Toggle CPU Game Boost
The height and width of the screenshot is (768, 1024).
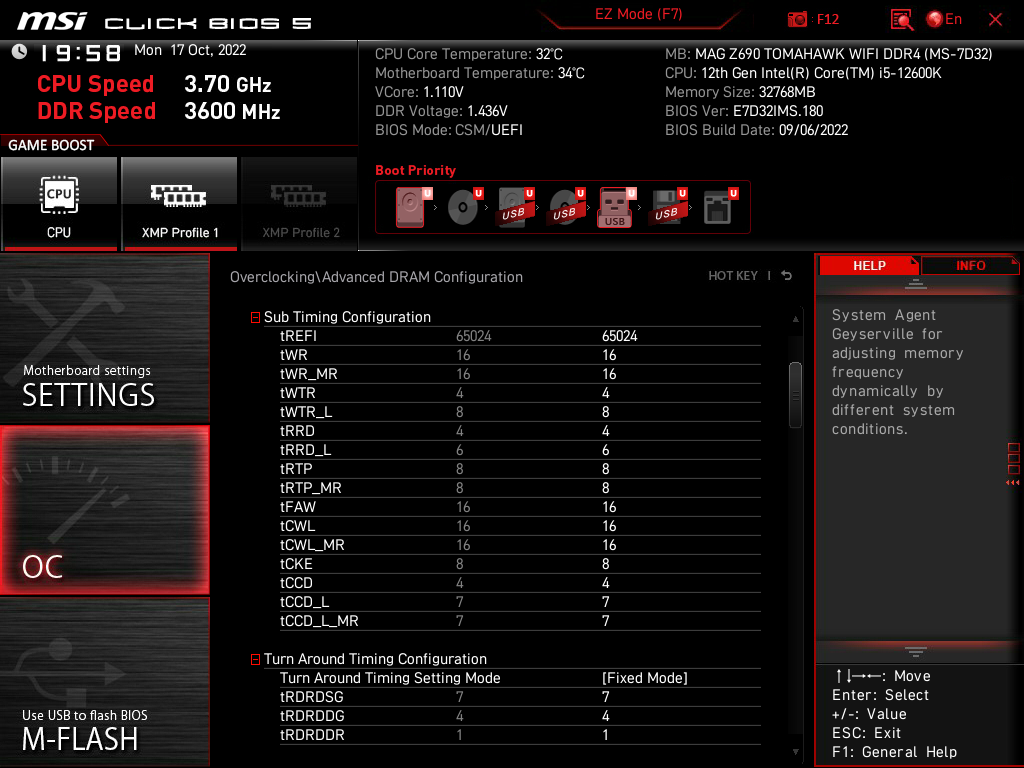59,203
